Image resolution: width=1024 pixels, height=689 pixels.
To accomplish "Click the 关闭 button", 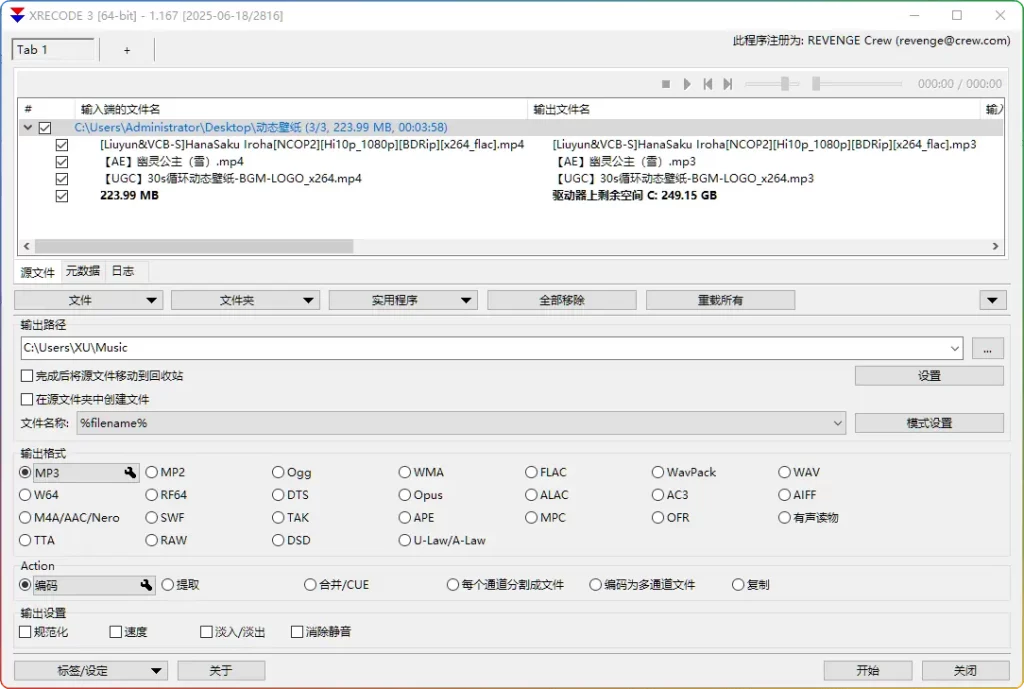I will [x=965, y=671].
